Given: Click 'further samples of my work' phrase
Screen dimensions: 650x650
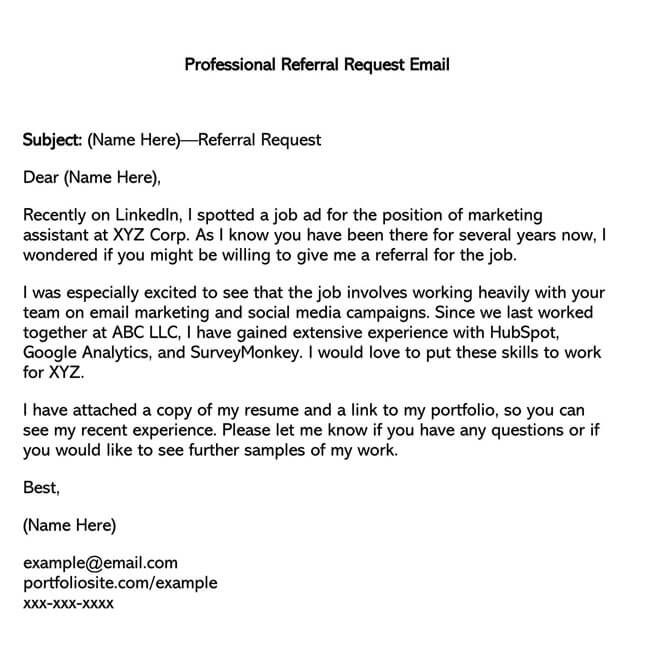Looking at the screenshot, I should click(x=293, y=450).
